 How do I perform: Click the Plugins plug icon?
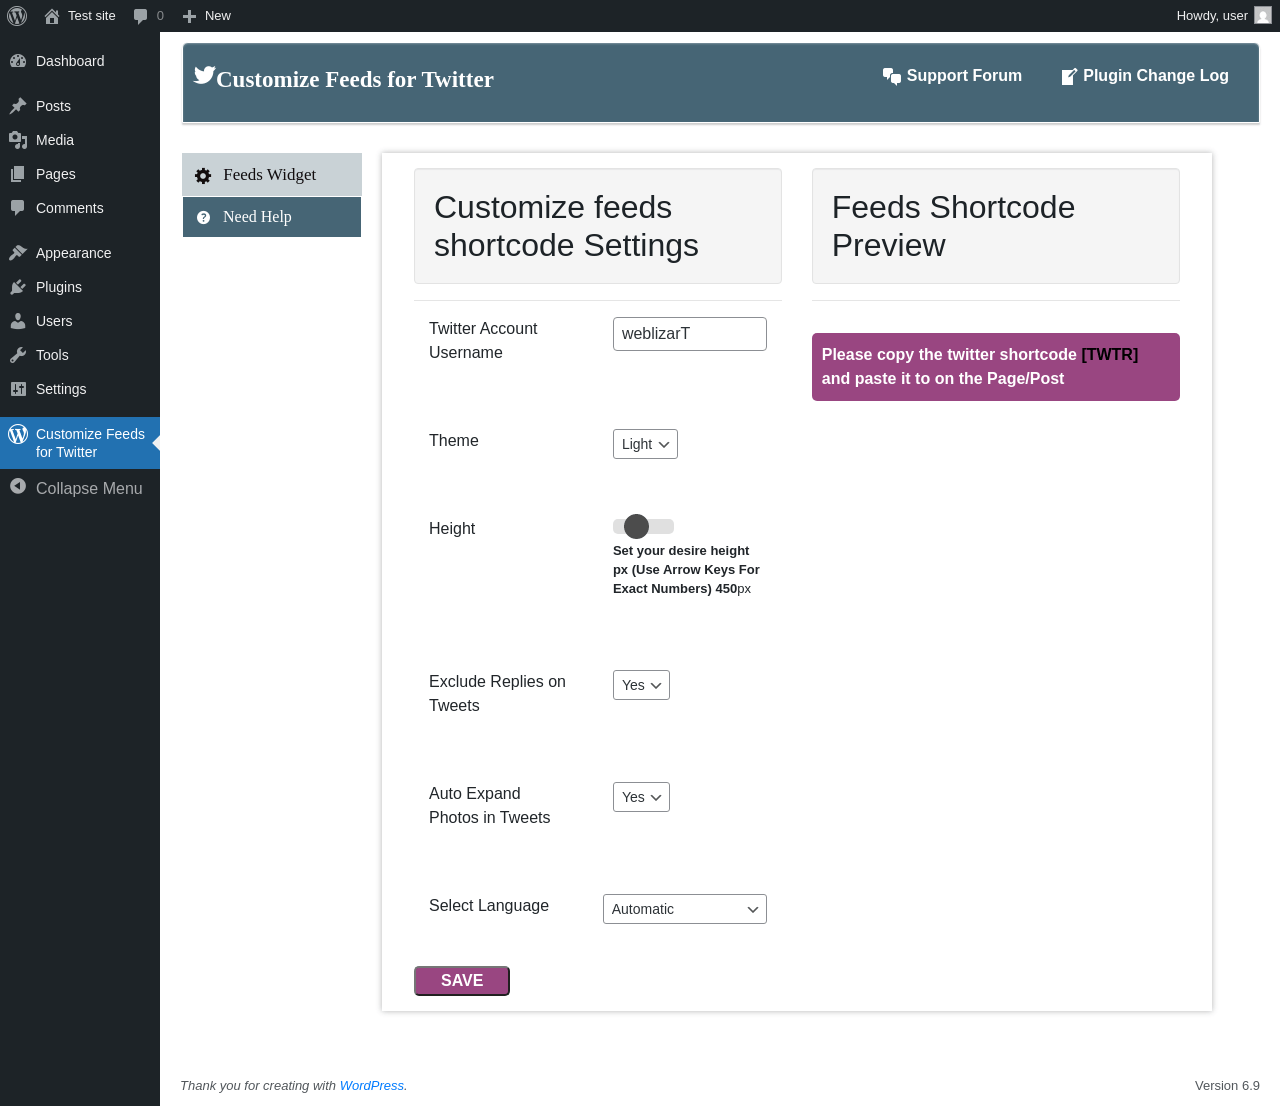click(x=18, y=287)
